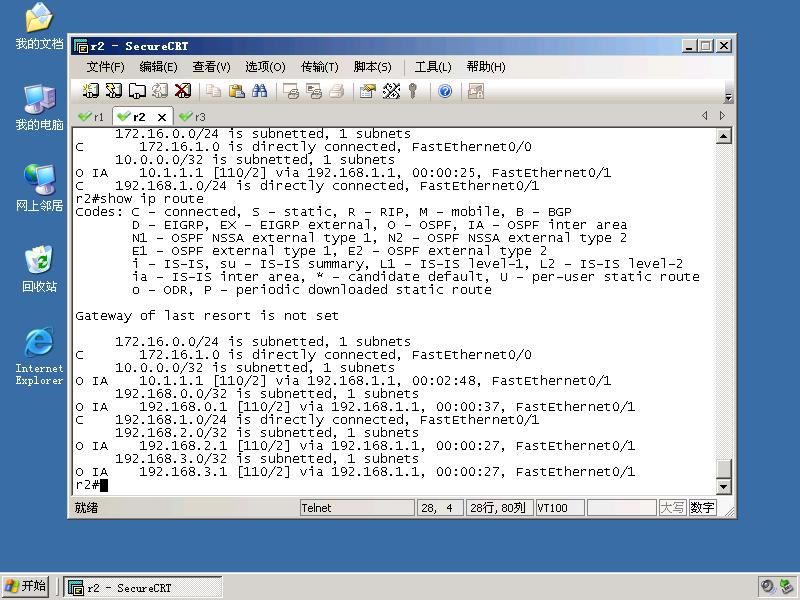Click the route entry 192.168.0.1 line
800x600 pixels.
[x=355, y=407]
